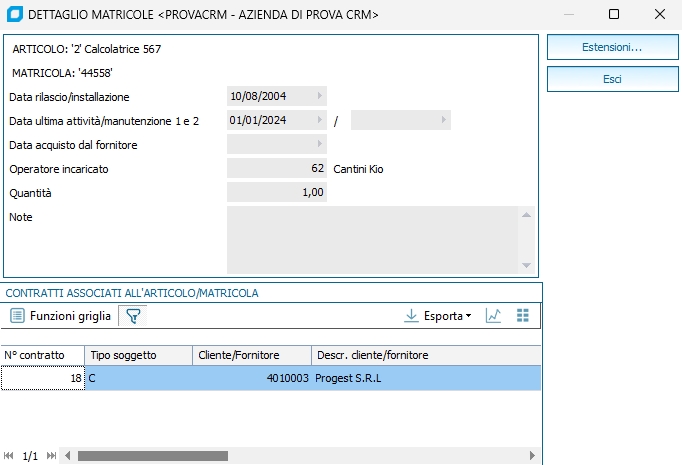
Task: Click the Quantità field 1,00
Action: click(277, 192)
